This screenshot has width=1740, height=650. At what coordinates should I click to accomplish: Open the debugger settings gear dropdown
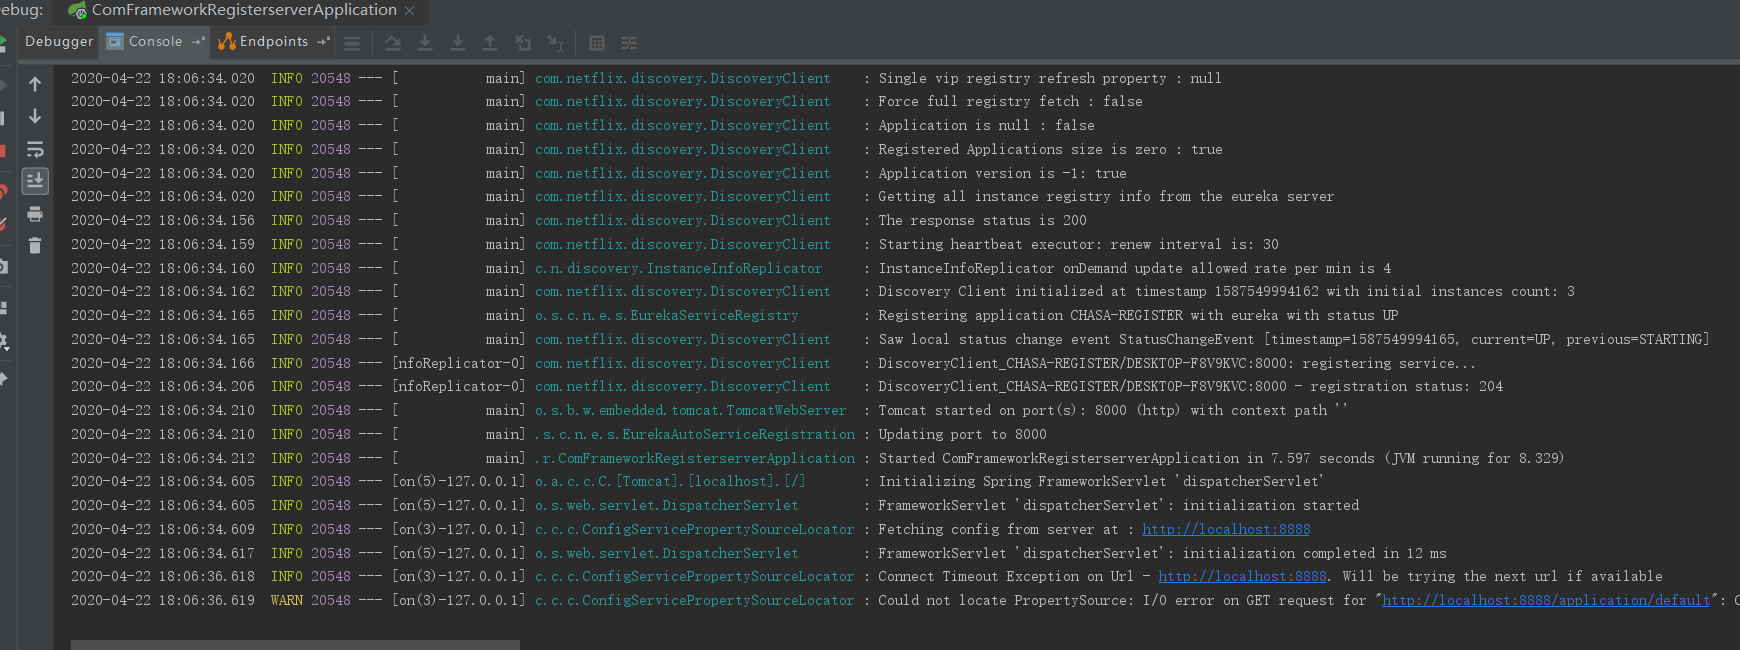pos(5,341)
